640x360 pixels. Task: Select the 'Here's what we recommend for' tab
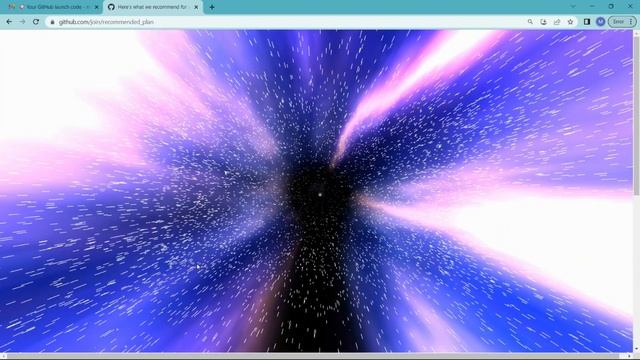(152, 7)
